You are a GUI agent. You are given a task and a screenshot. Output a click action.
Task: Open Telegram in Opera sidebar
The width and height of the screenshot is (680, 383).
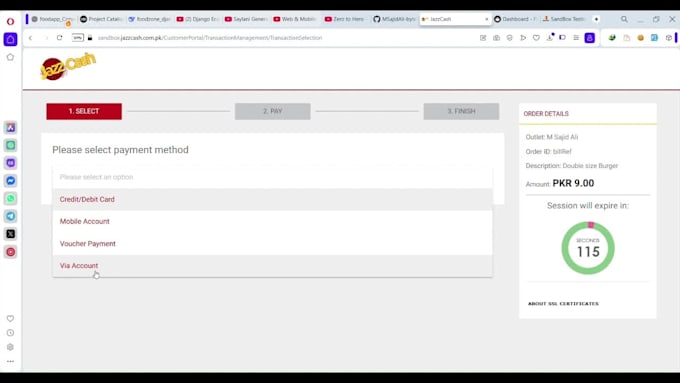pyautogui.click(x=10, y=216)
